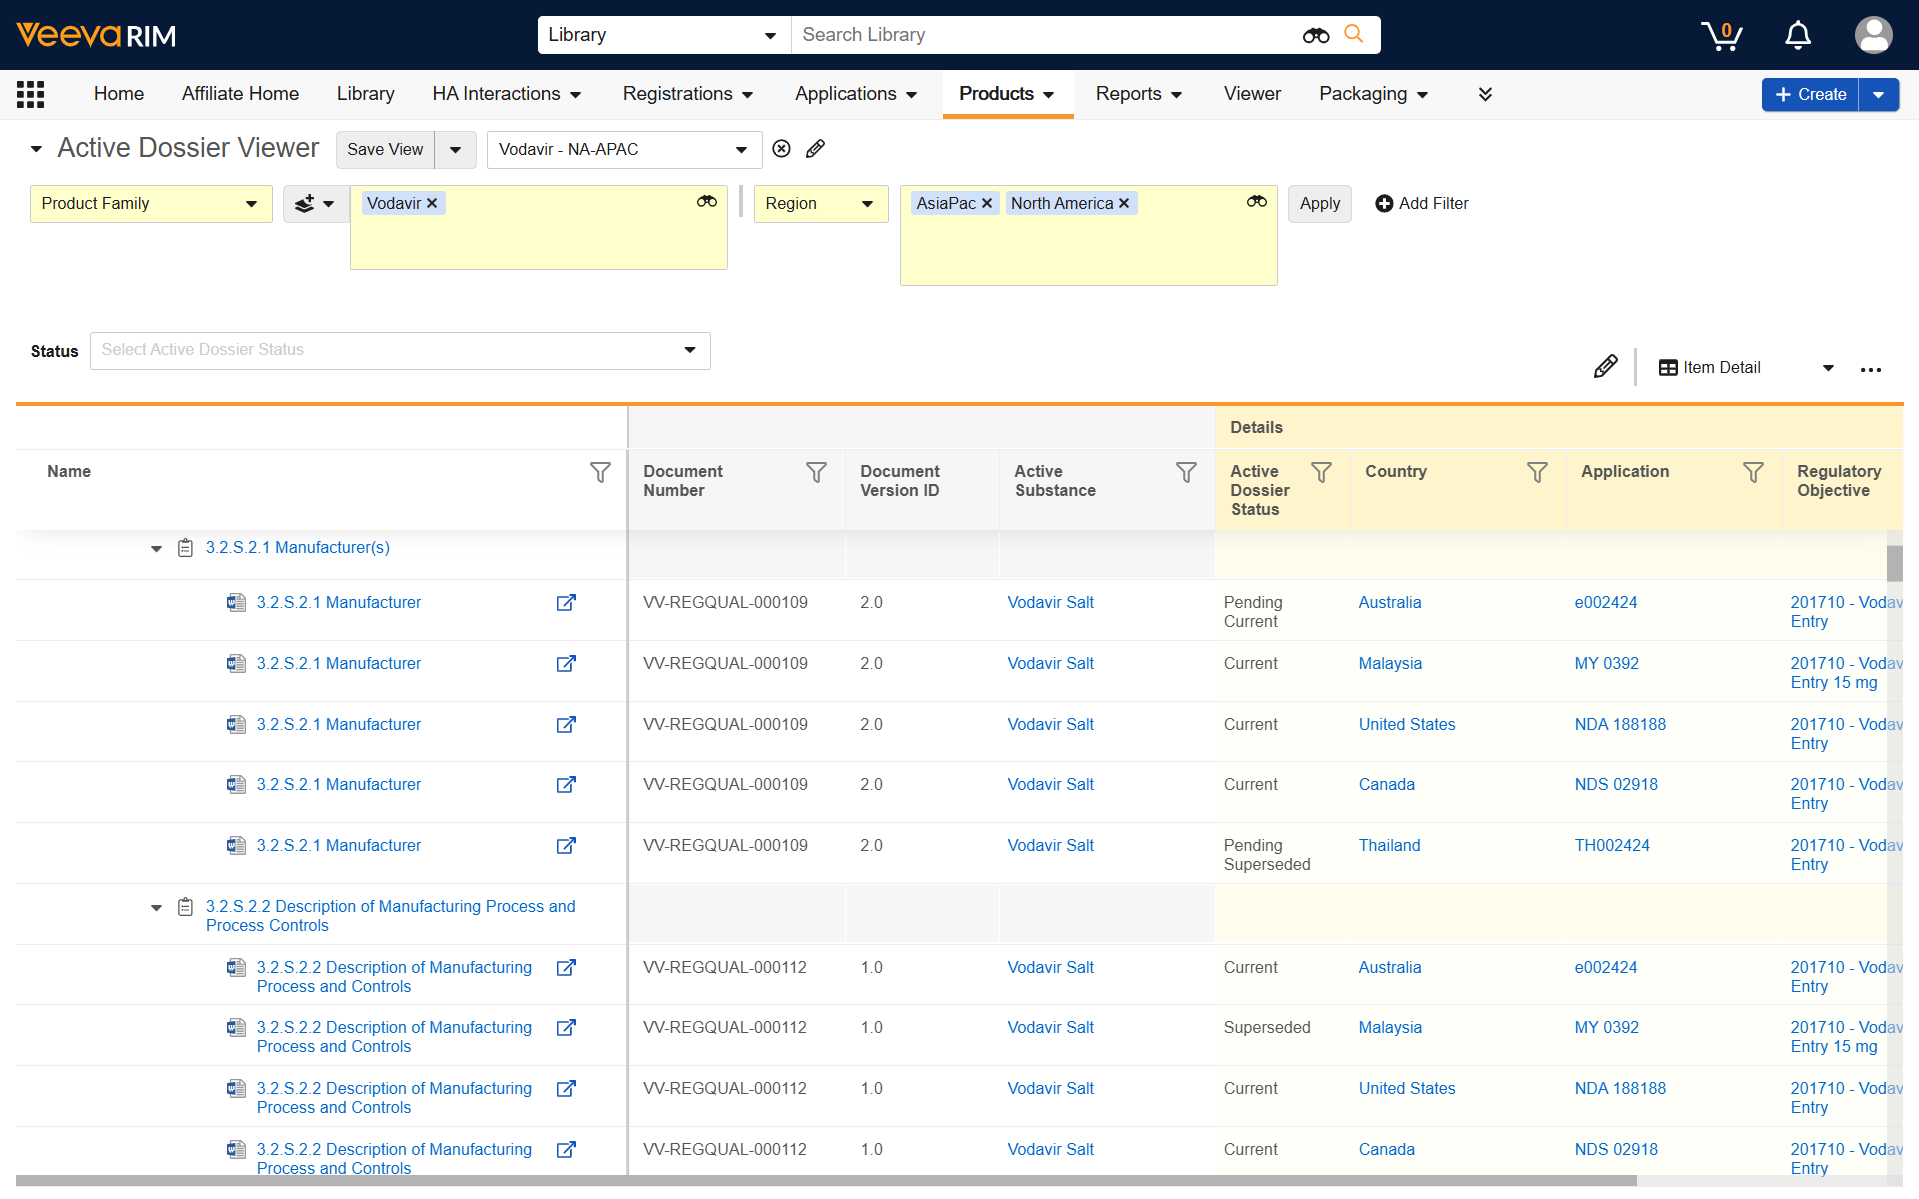Open the user profile avatar

pyautogui.click(x=1873, y=35)
